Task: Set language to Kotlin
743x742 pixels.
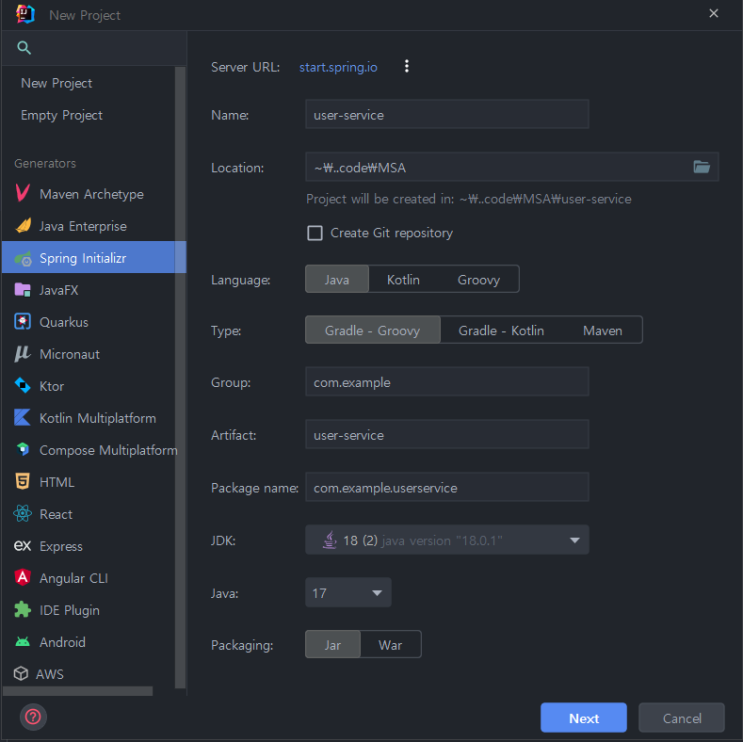Action: coord(403,280)
